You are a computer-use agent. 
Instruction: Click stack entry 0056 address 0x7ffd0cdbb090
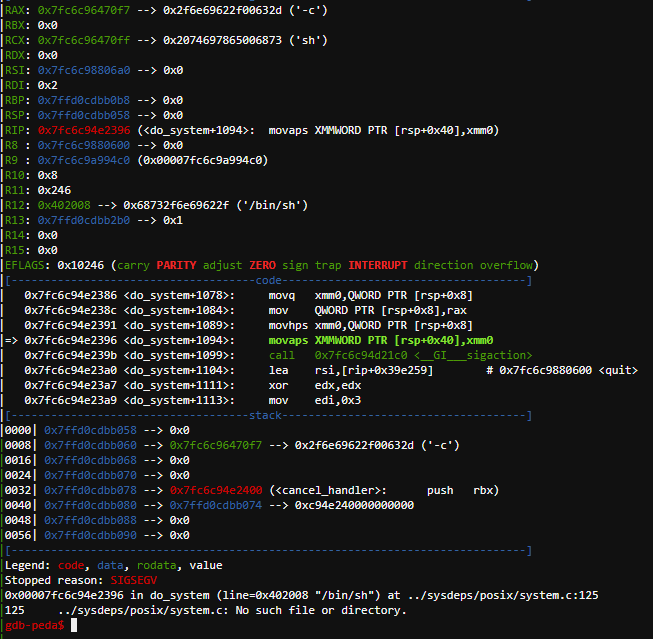click(90, 535)
